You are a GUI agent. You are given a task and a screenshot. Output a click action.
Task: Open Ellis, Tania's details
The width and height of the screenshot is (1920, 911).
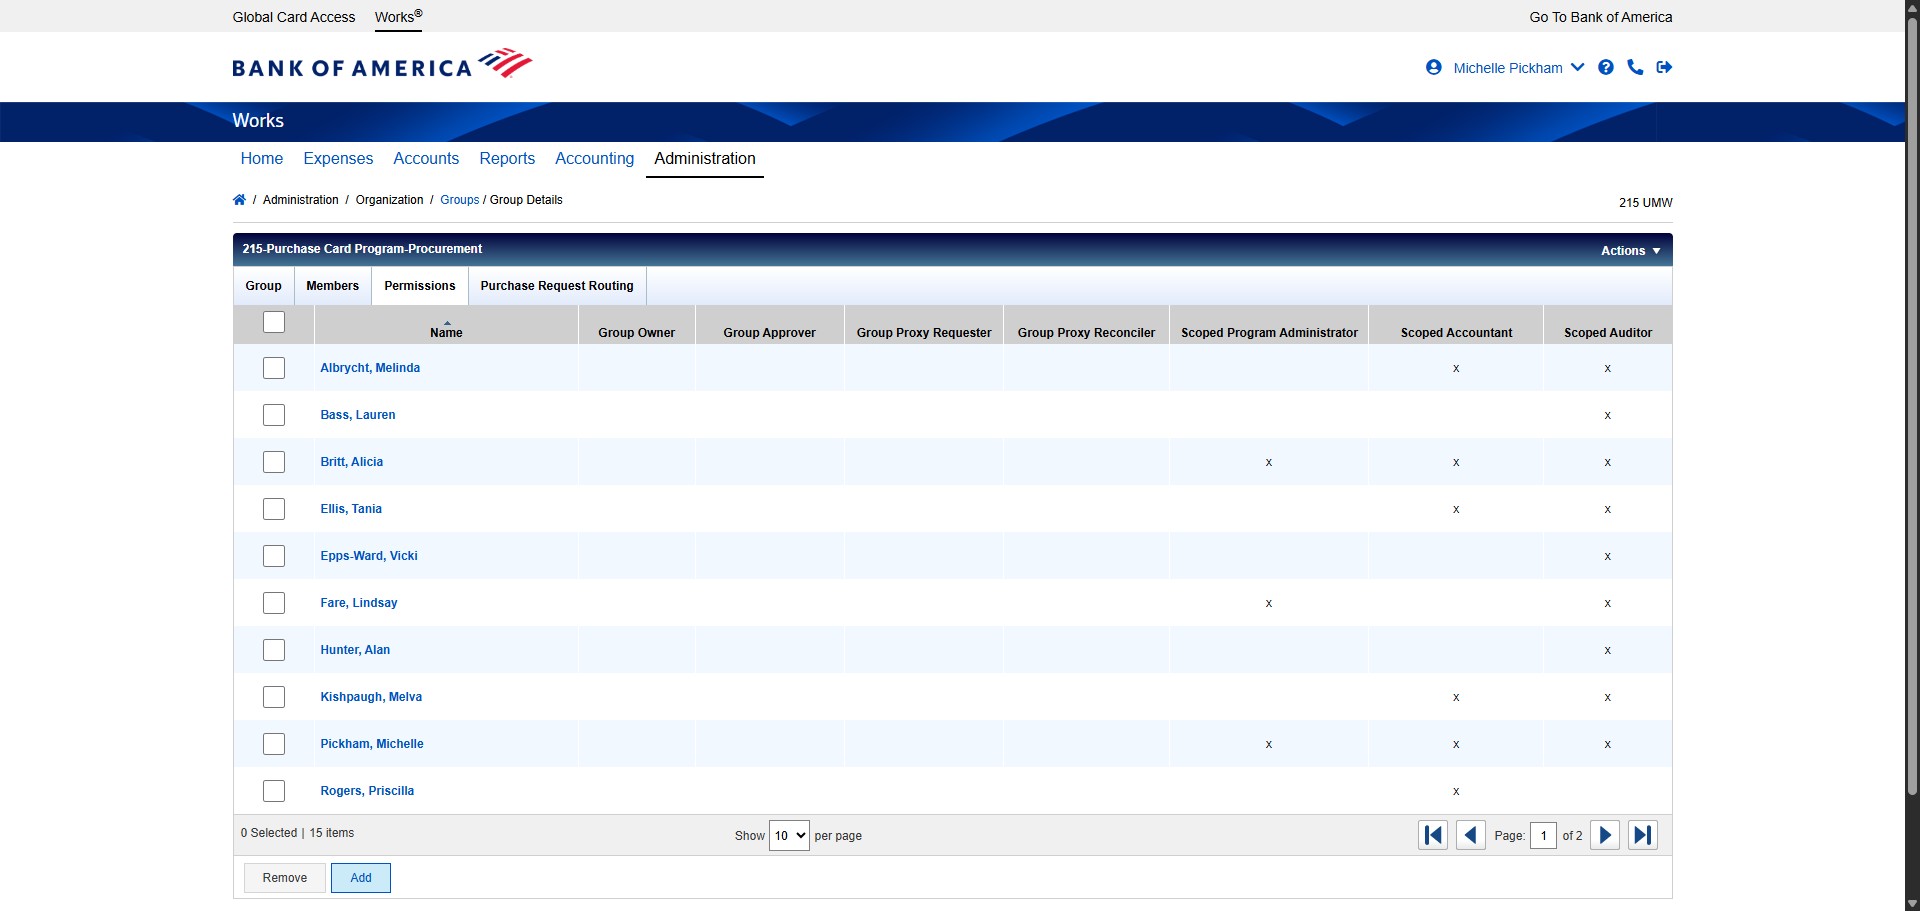click(351, 509)
